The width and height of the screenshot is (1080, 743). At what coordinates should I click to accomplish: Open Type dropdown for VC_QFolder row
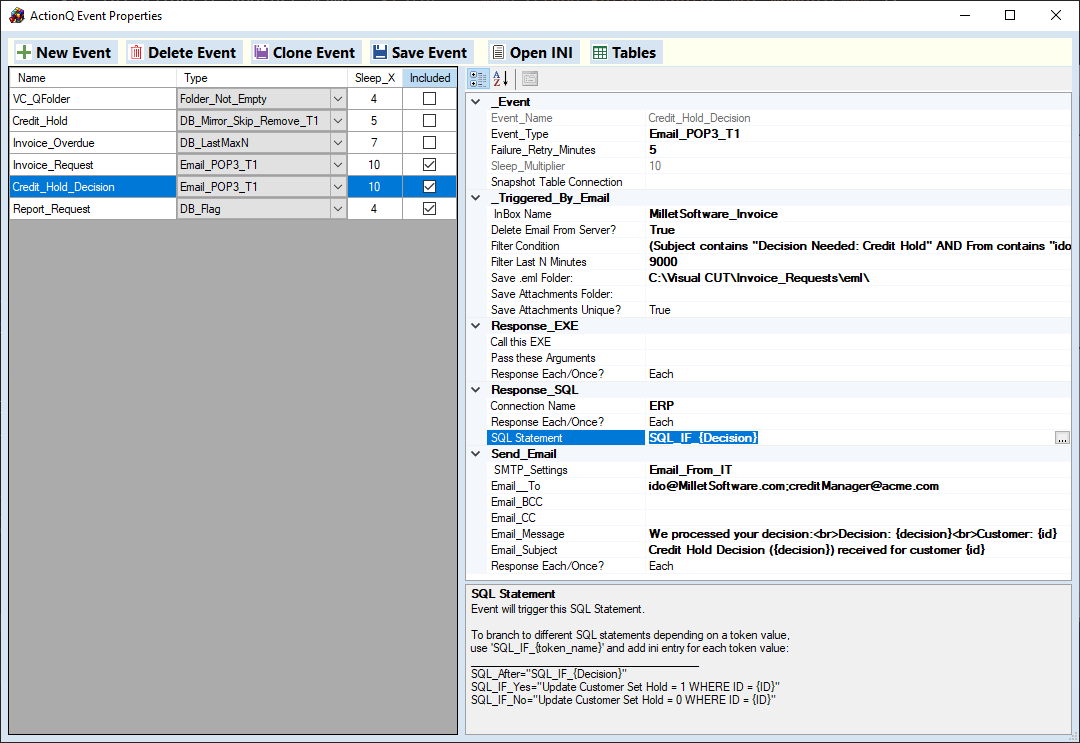(338, 98)
